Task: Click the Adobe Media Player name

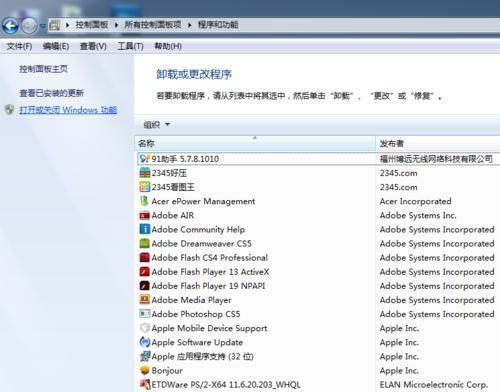Action: click(x=192, y=300)
